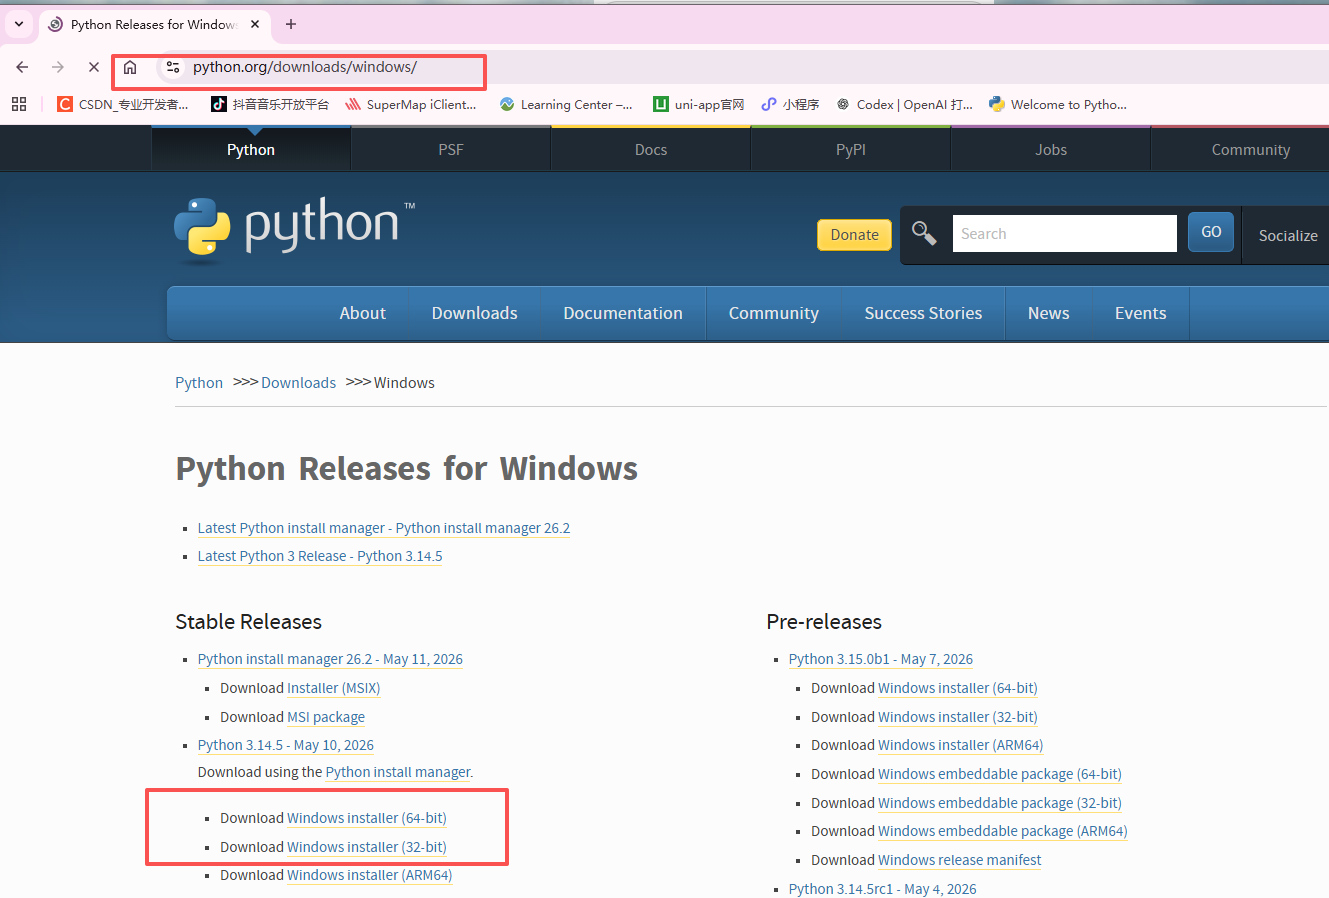Image resolution: width=1329 pixels, height=898 pixels.
Task: Switch to the Docs top tab
Action: (x=651, y=149)
